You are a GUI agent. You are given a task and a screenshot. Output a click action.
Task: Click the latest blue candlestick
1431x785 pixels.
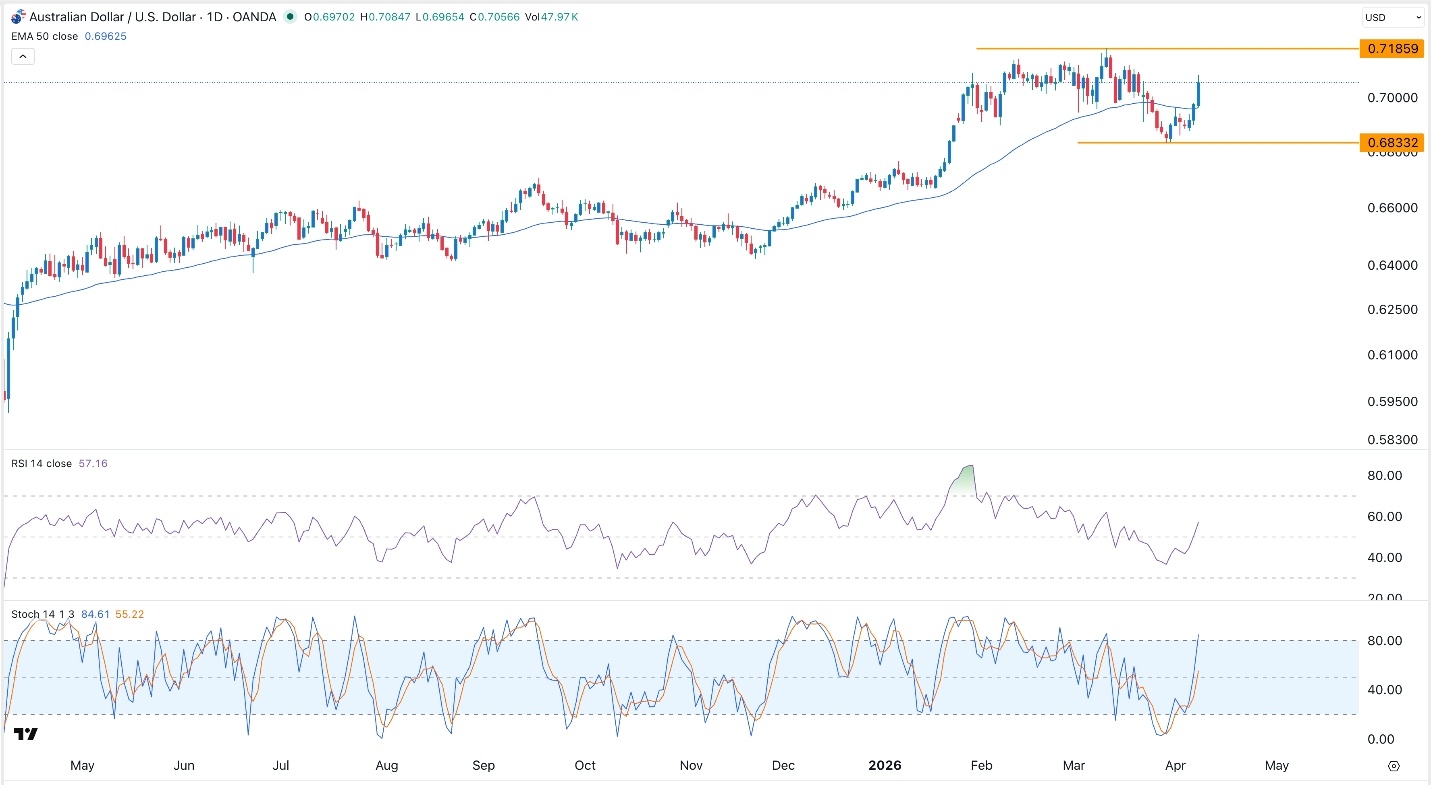(x=1199, y=92)
